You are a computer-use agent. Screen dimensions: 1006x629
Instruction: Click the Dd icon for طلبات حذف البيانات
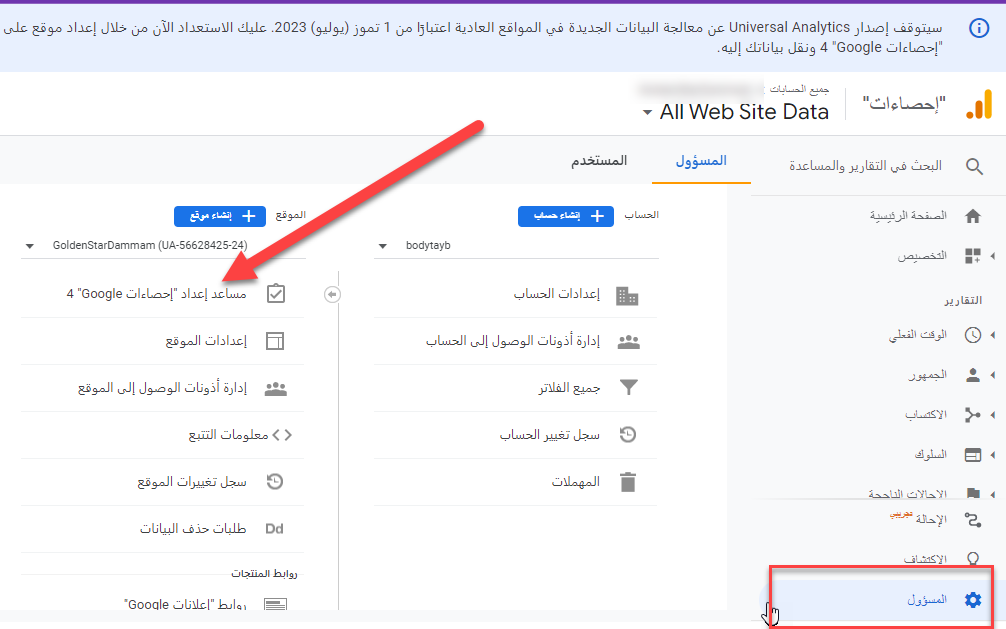click(x=274, y=529)
